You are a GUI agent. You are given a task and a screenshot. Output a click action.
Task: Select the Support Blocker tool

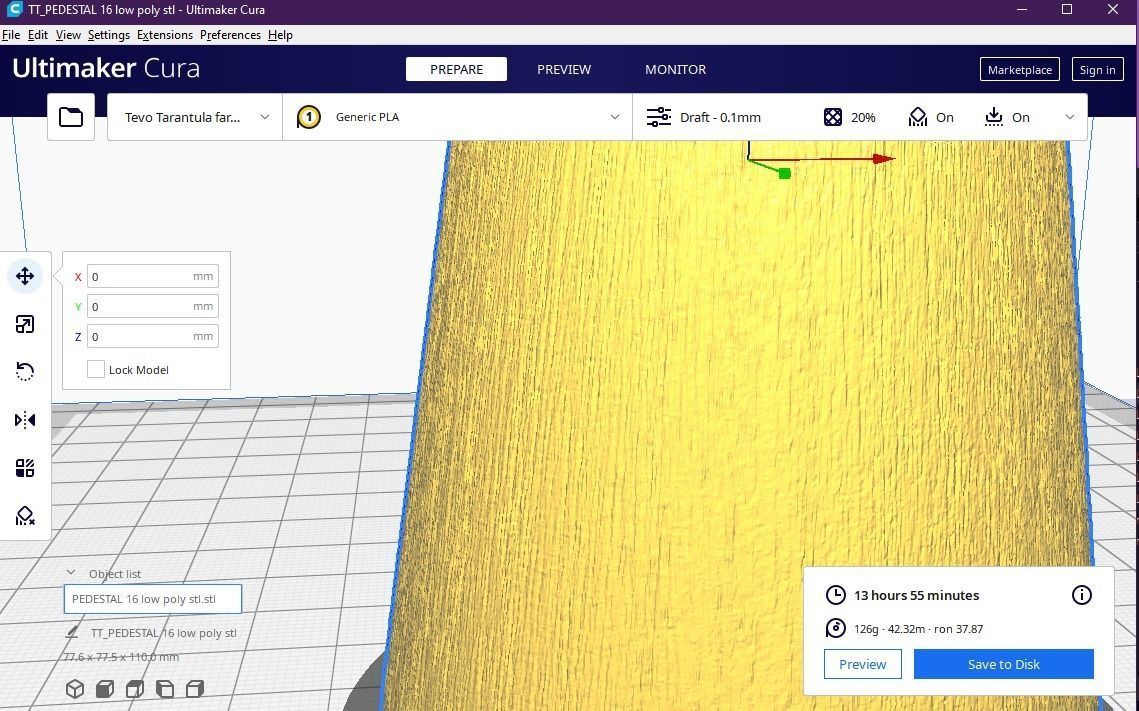point(25,516)
